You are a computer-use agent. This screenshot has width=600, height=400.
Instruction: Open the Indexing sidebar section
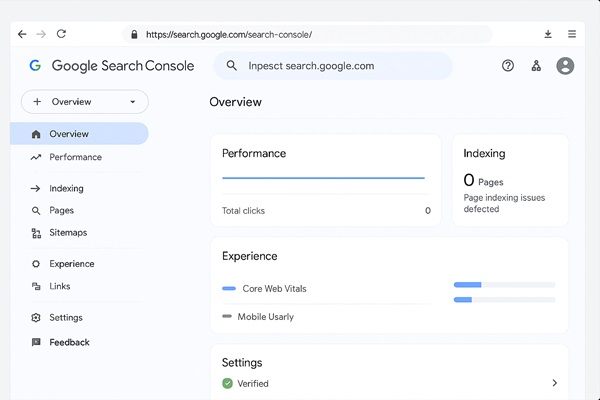(x=66, y=188)
